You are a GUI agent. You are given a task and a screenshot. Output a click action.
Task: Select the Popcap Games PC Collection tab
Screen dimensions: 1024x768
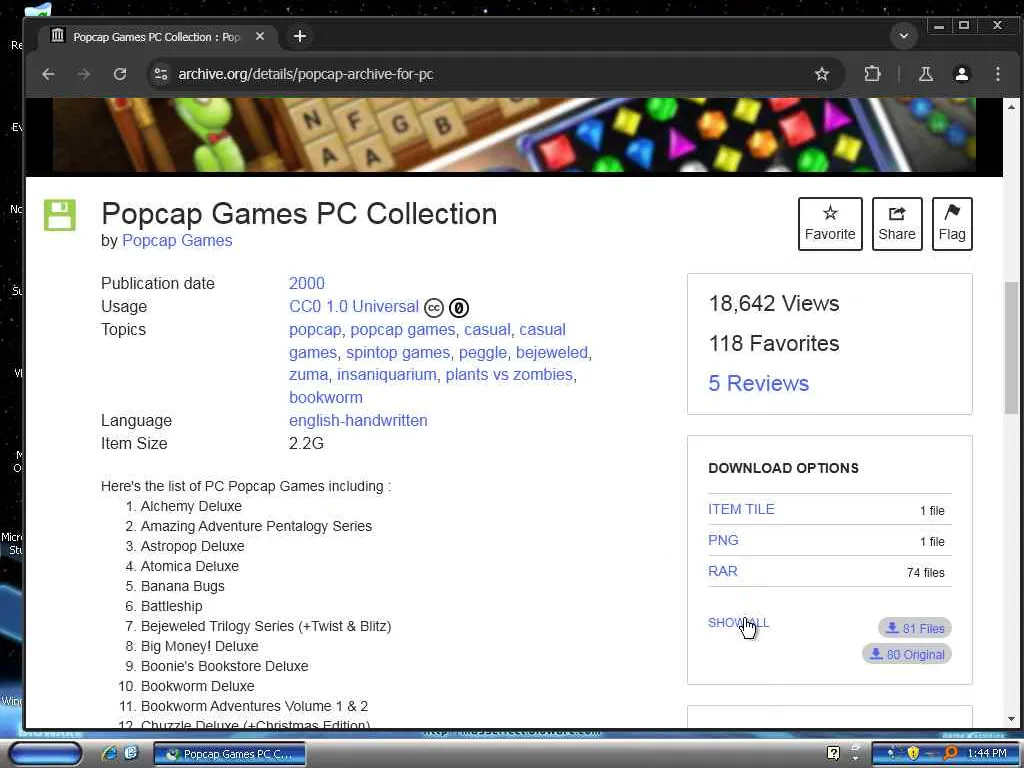coord(157,37)
